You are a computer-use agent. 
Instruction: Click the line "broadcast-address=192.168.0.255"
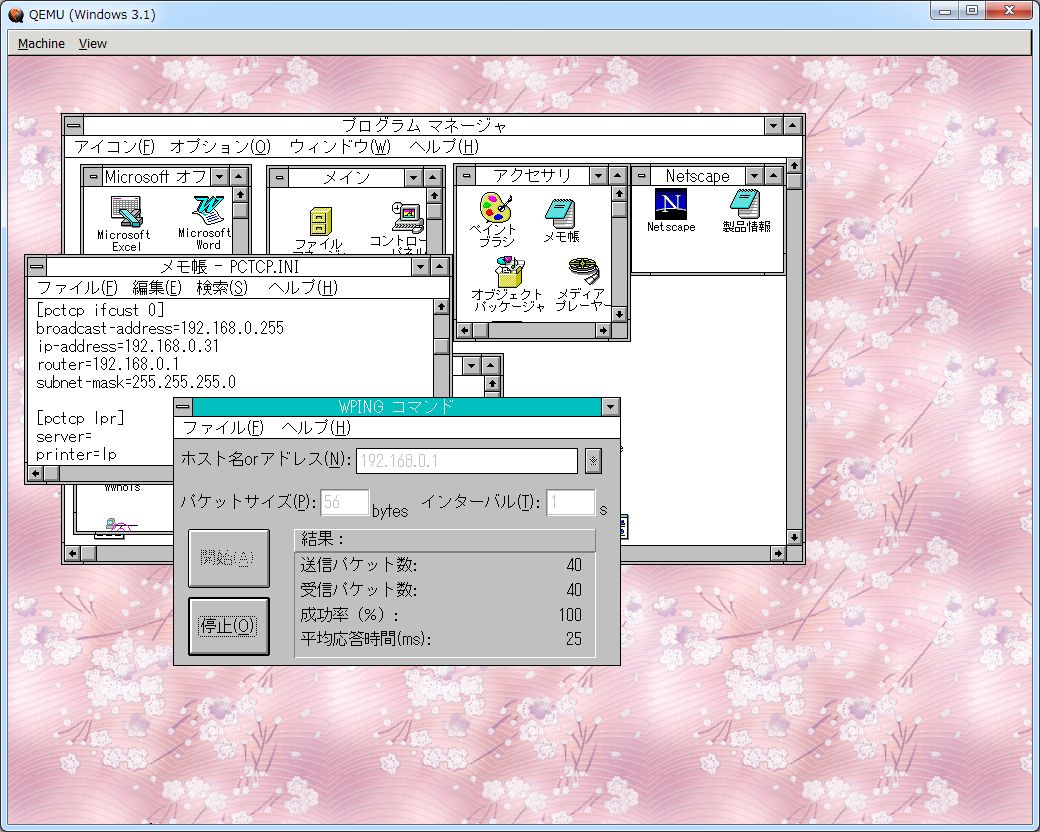pyautogui.click(x=160, y=328)
